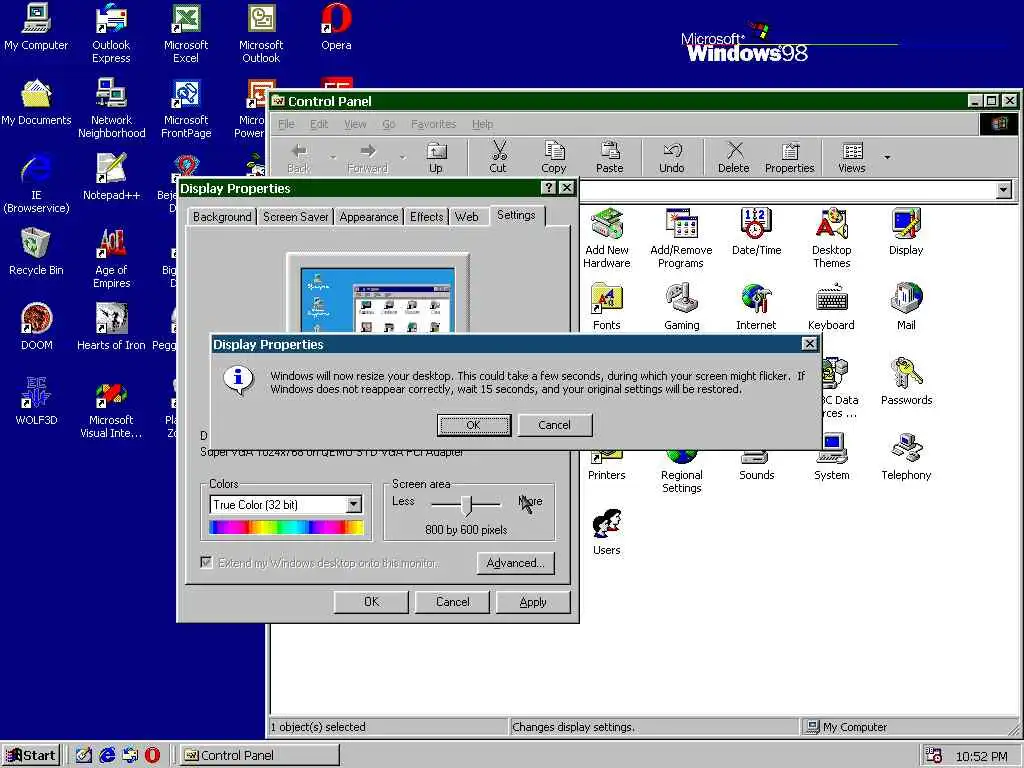The height and width of the screenshot is (768, 1024).
Task: Open the Help menu in Control Panel
Action: (483, 124)
